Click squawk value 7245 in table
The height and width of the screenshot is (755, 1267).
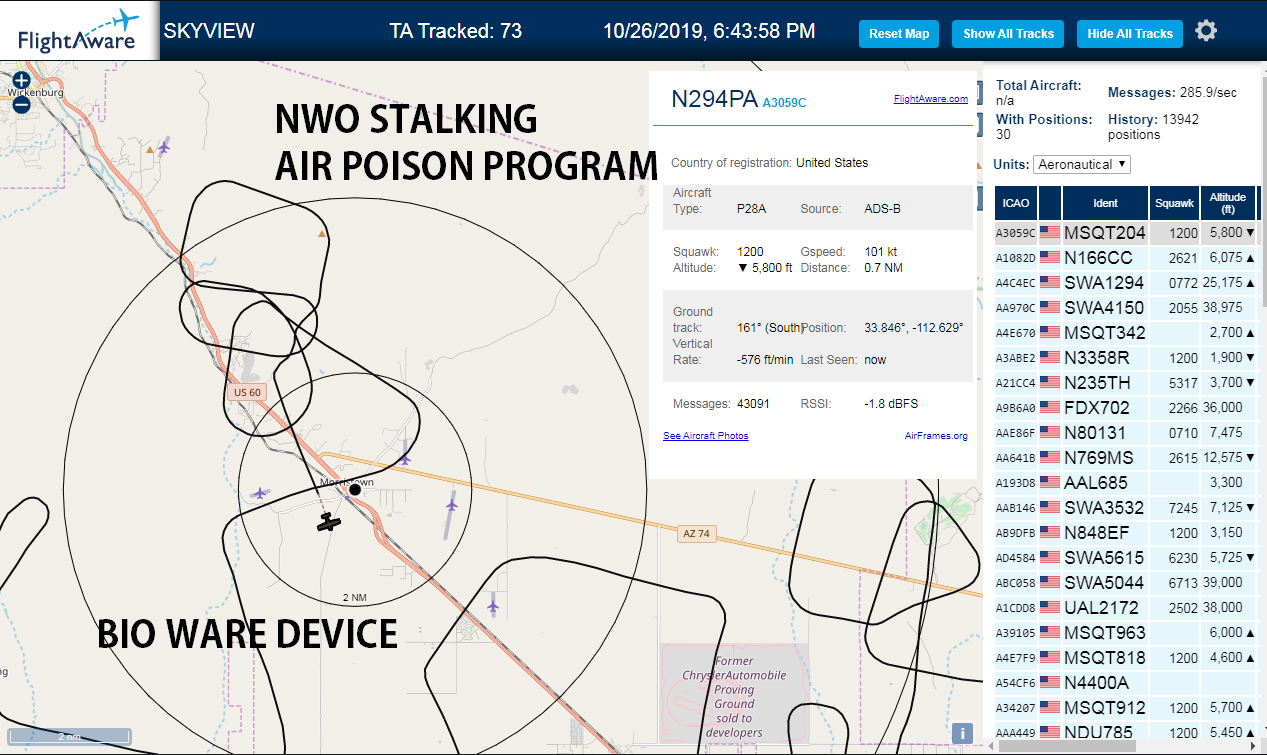click(1184, 507)
